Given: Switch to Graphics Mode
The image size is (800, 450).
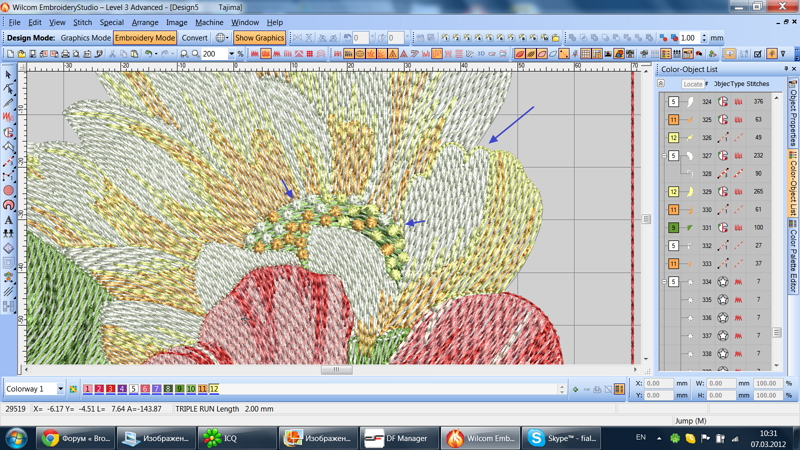Looking at the screenshot, I should pyautogui.click(x=85, y=38).
